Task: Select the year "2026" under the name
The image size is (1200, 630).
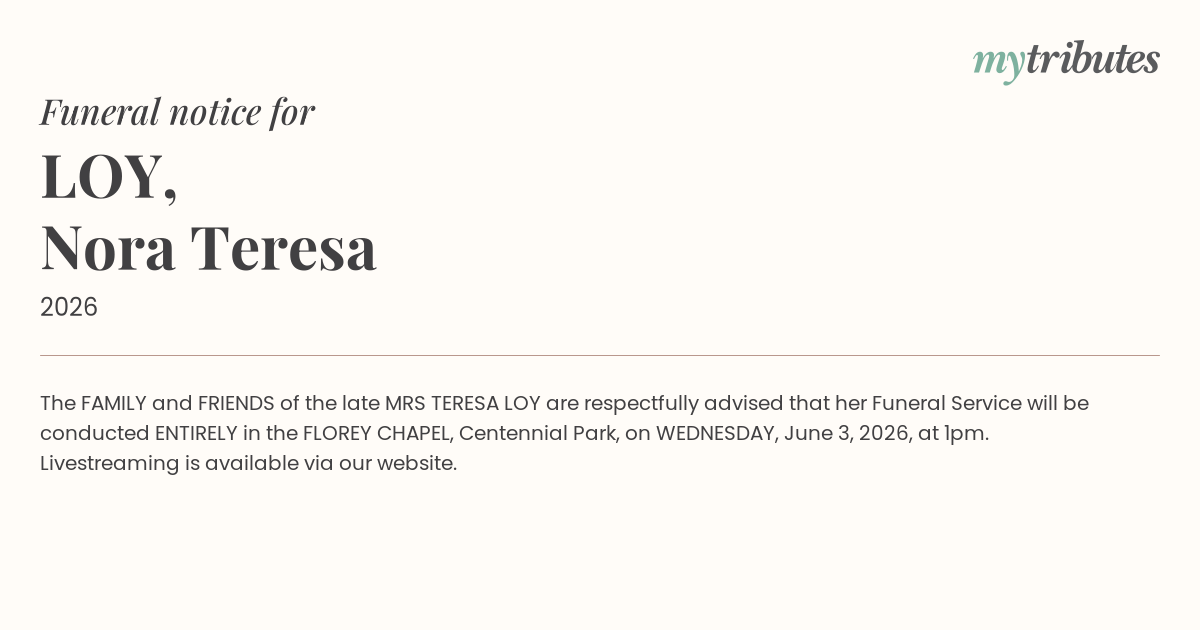Action: click(x=69, y=307)
